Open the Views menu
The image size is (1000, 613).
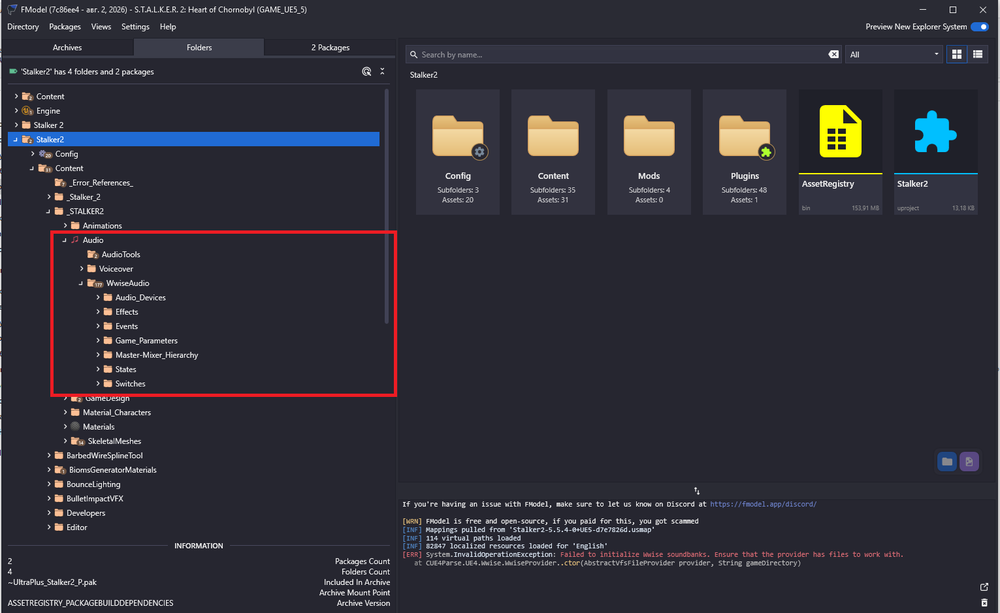101,27
